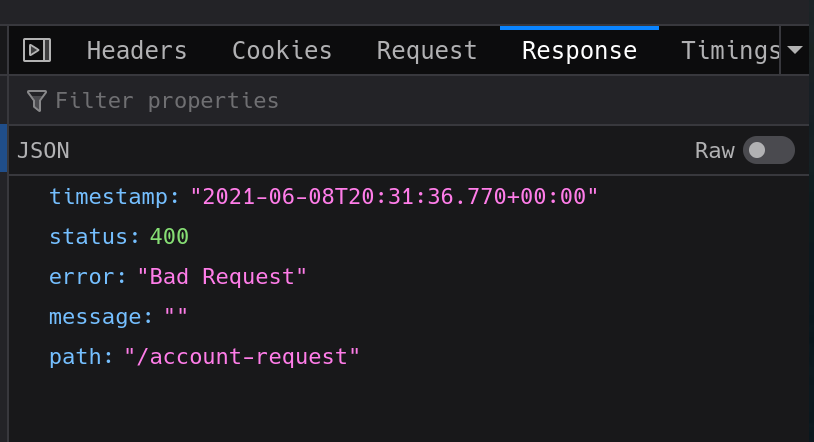Open the Request tab
The image size is (814, 442).
[427, 50]
